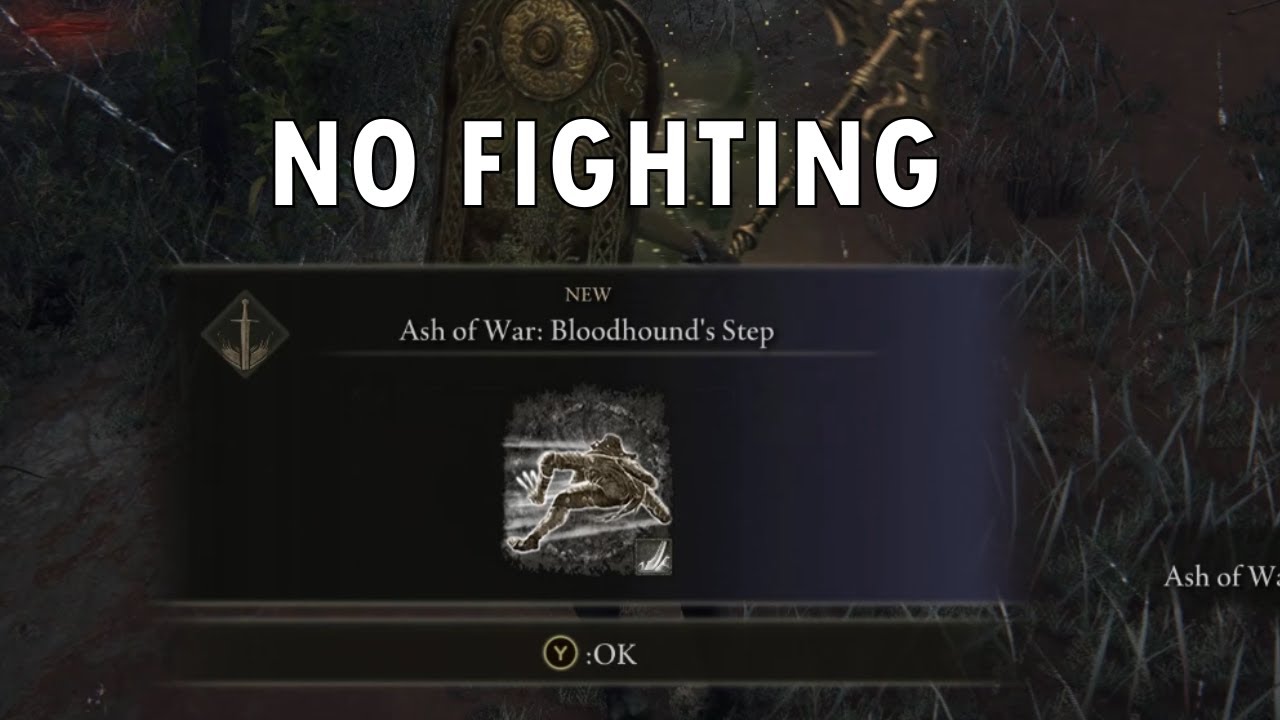Click the round emblem on the golden shield
The height and width of the screenshot is (720, 1280).
click(x=546, y=40)
